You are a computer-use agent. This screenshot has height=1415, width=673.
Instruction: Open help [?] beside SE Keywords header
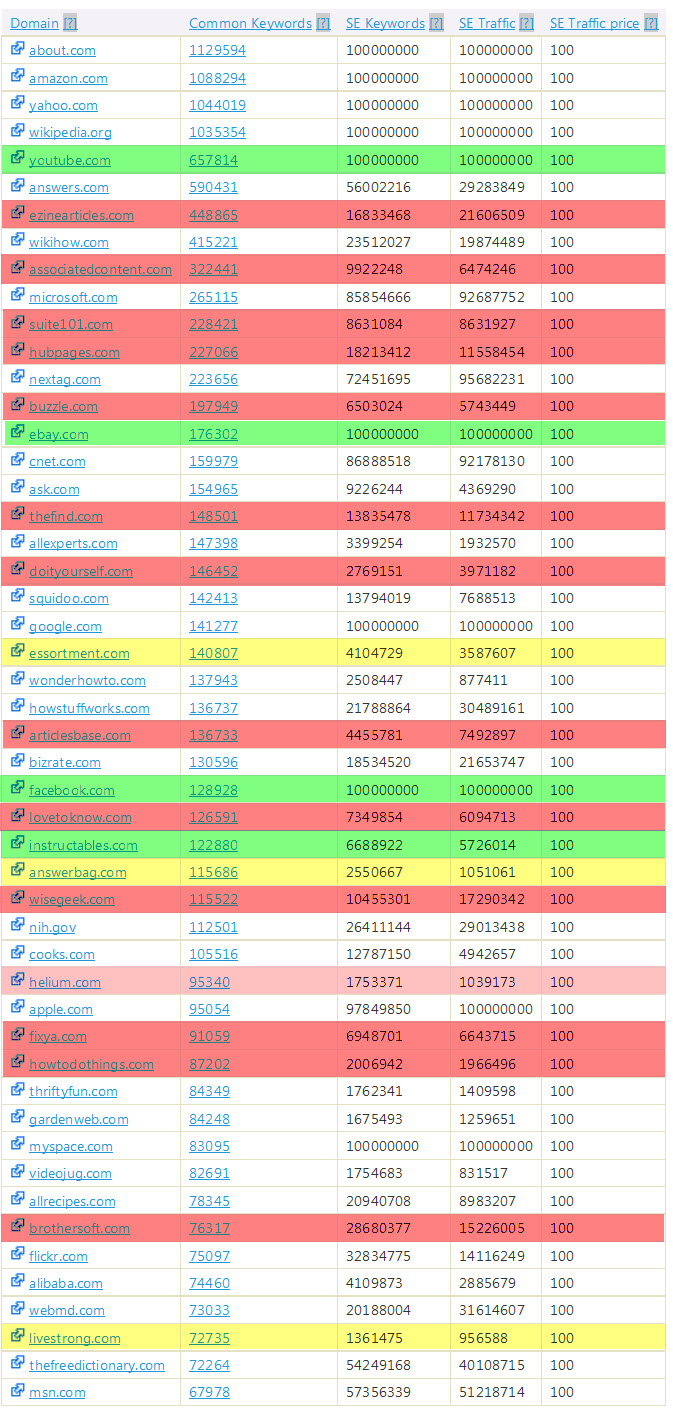click(436, 23)
